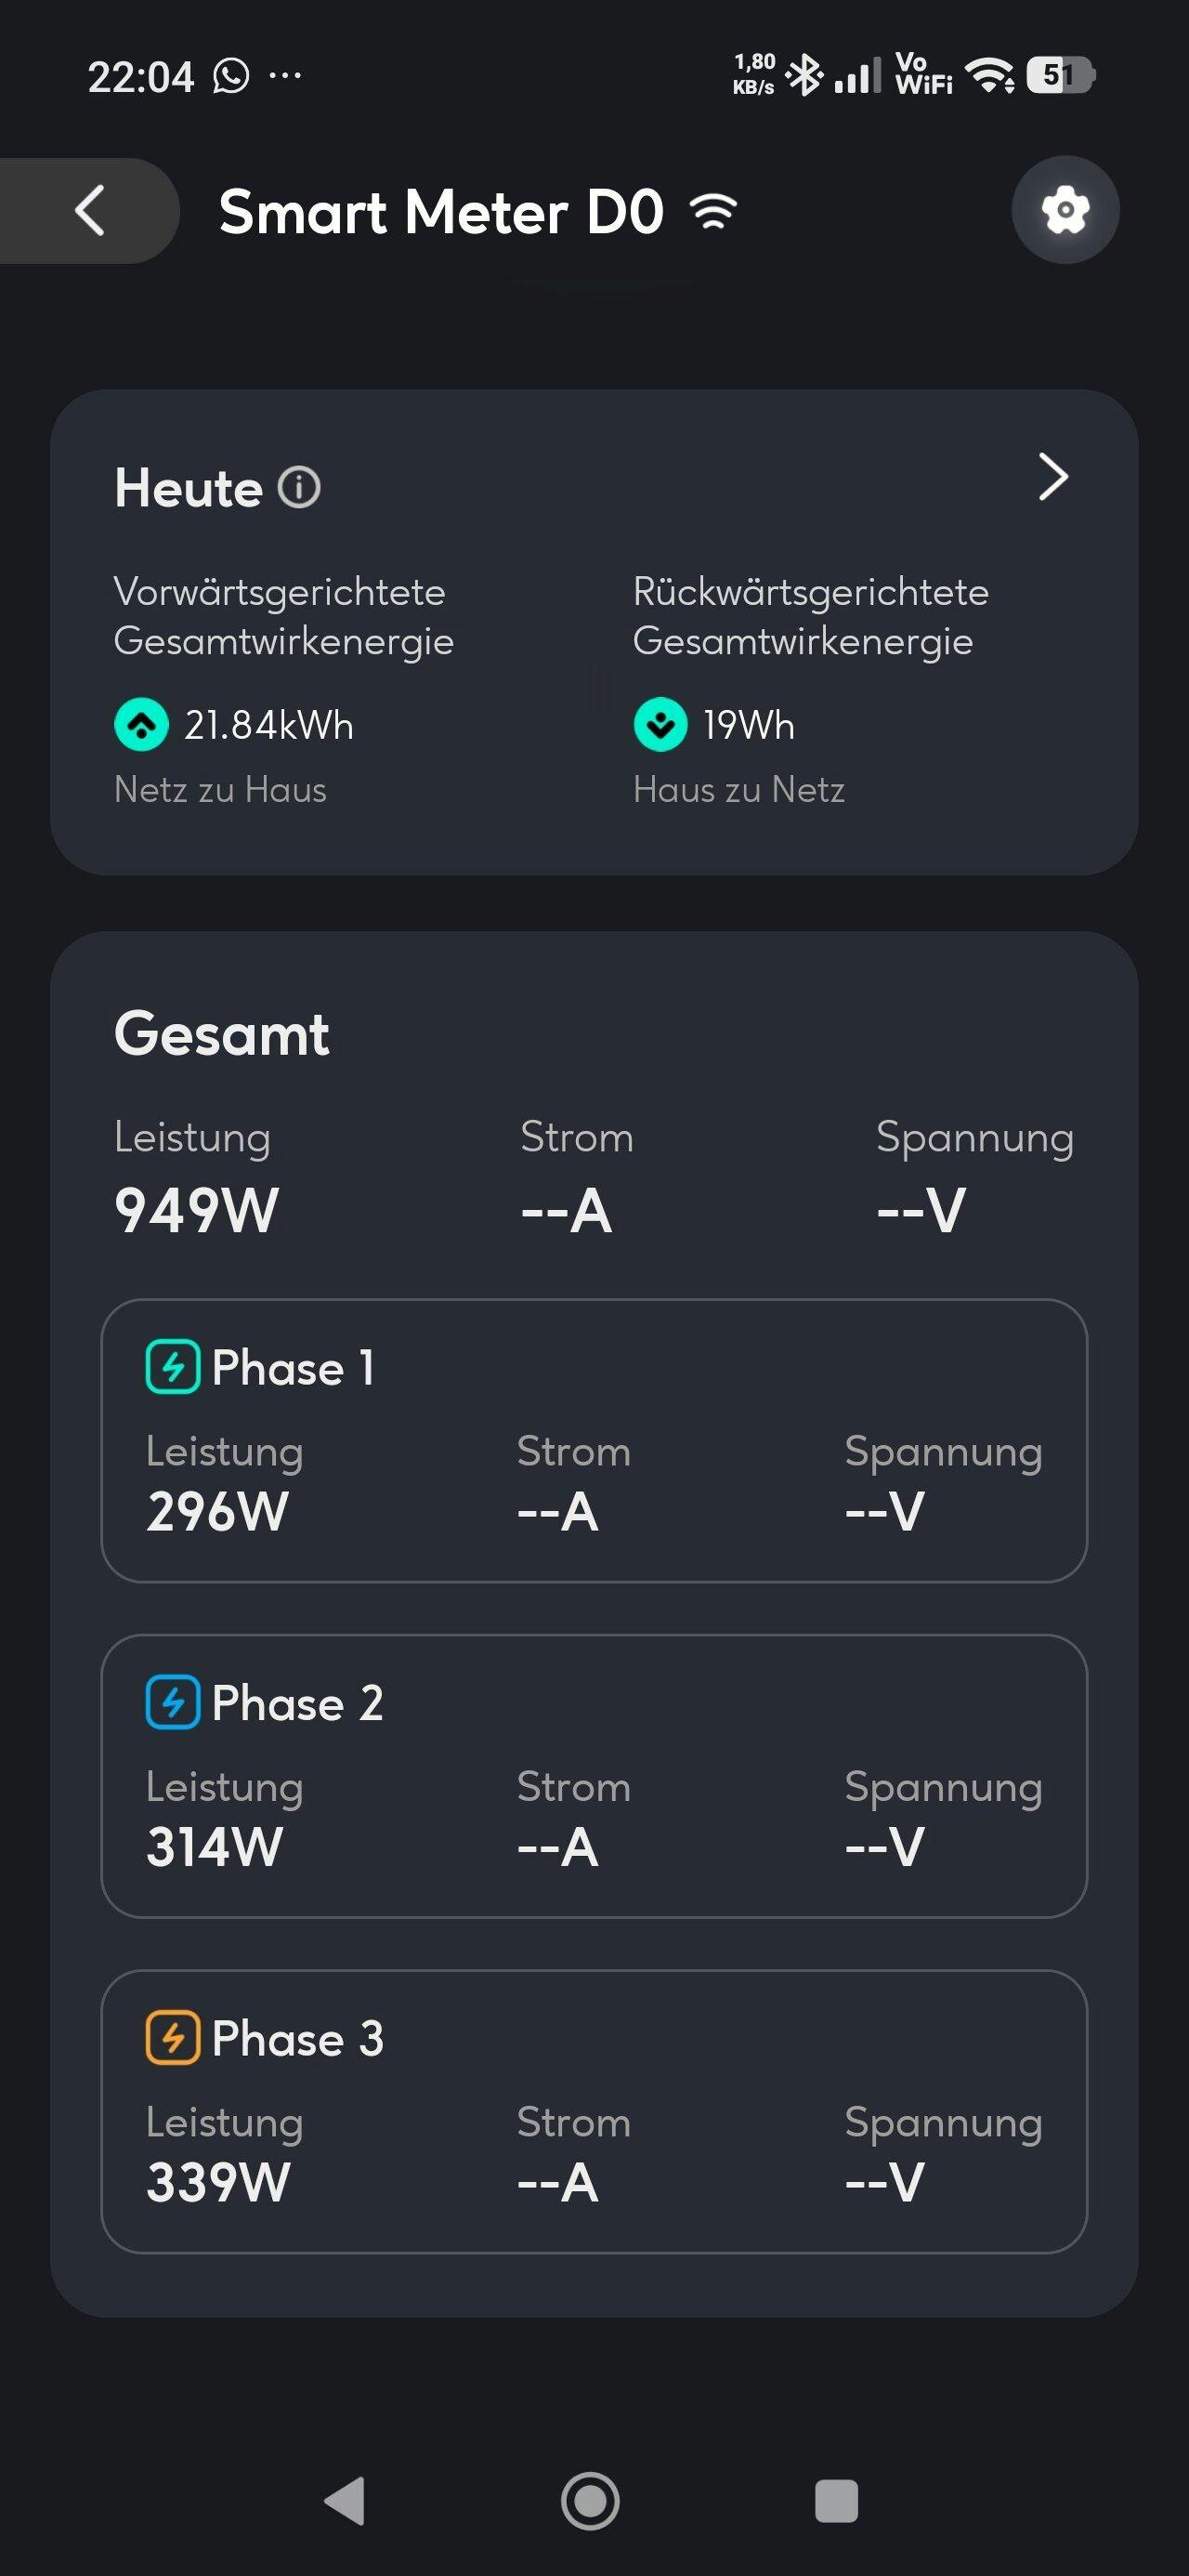Image resolution: width=1189 pixels, height=2576 pixels.
Task: Tap the 19Wh reverse energy value
Action: coord(748,725)
